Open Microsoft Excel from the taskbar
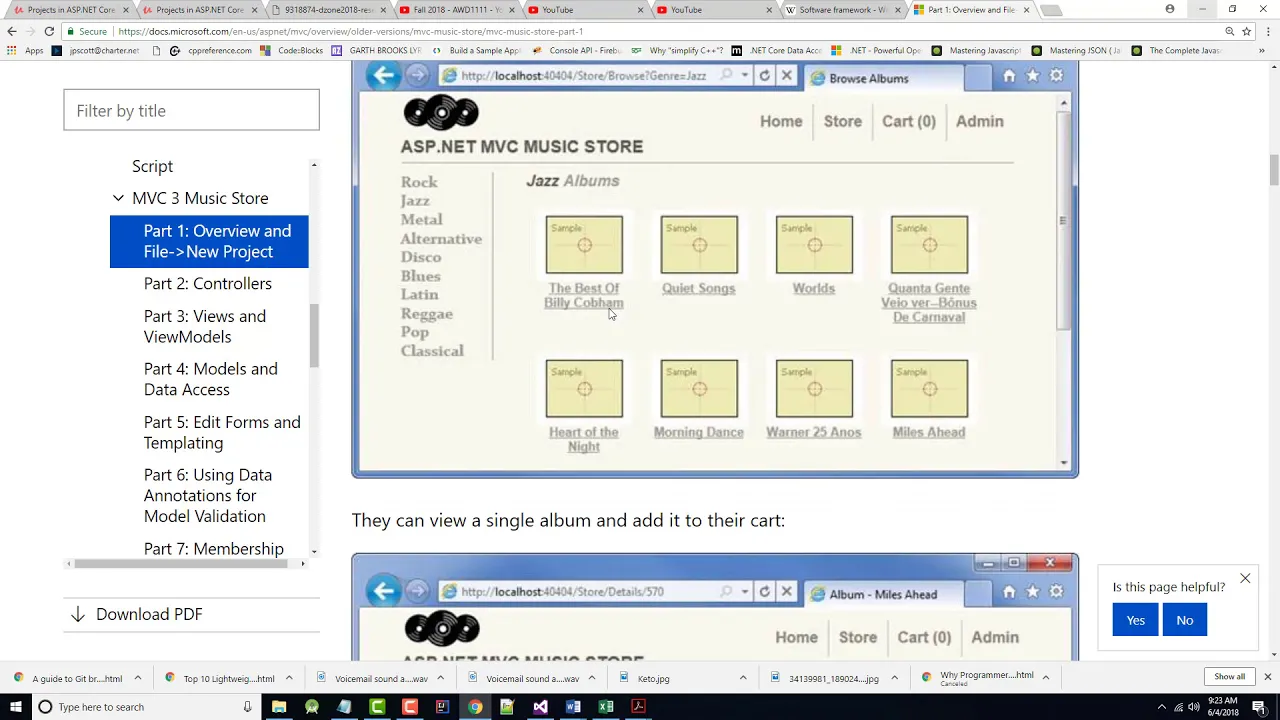The image size is (1280, 720). coord(606,707)
